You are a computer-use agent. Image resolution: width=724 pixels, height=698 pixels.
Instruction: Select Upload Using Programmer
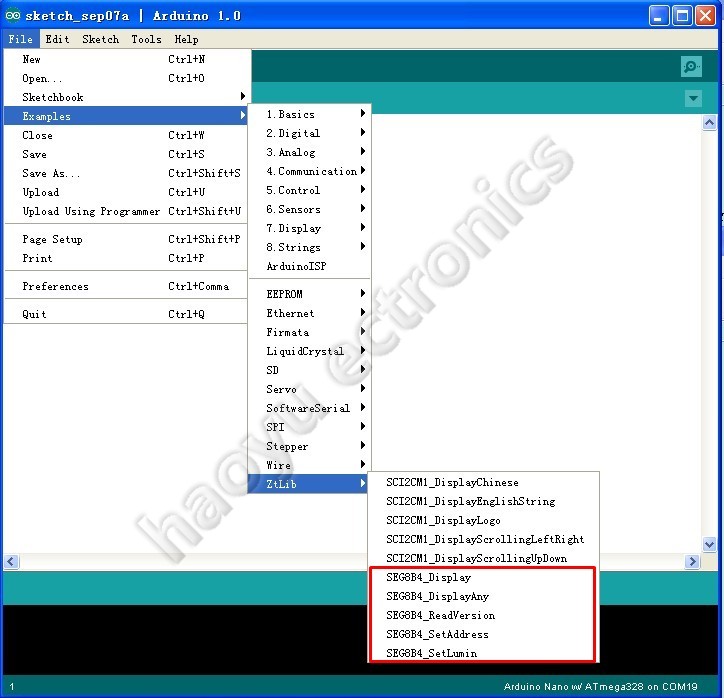click(x=126, y=211)
